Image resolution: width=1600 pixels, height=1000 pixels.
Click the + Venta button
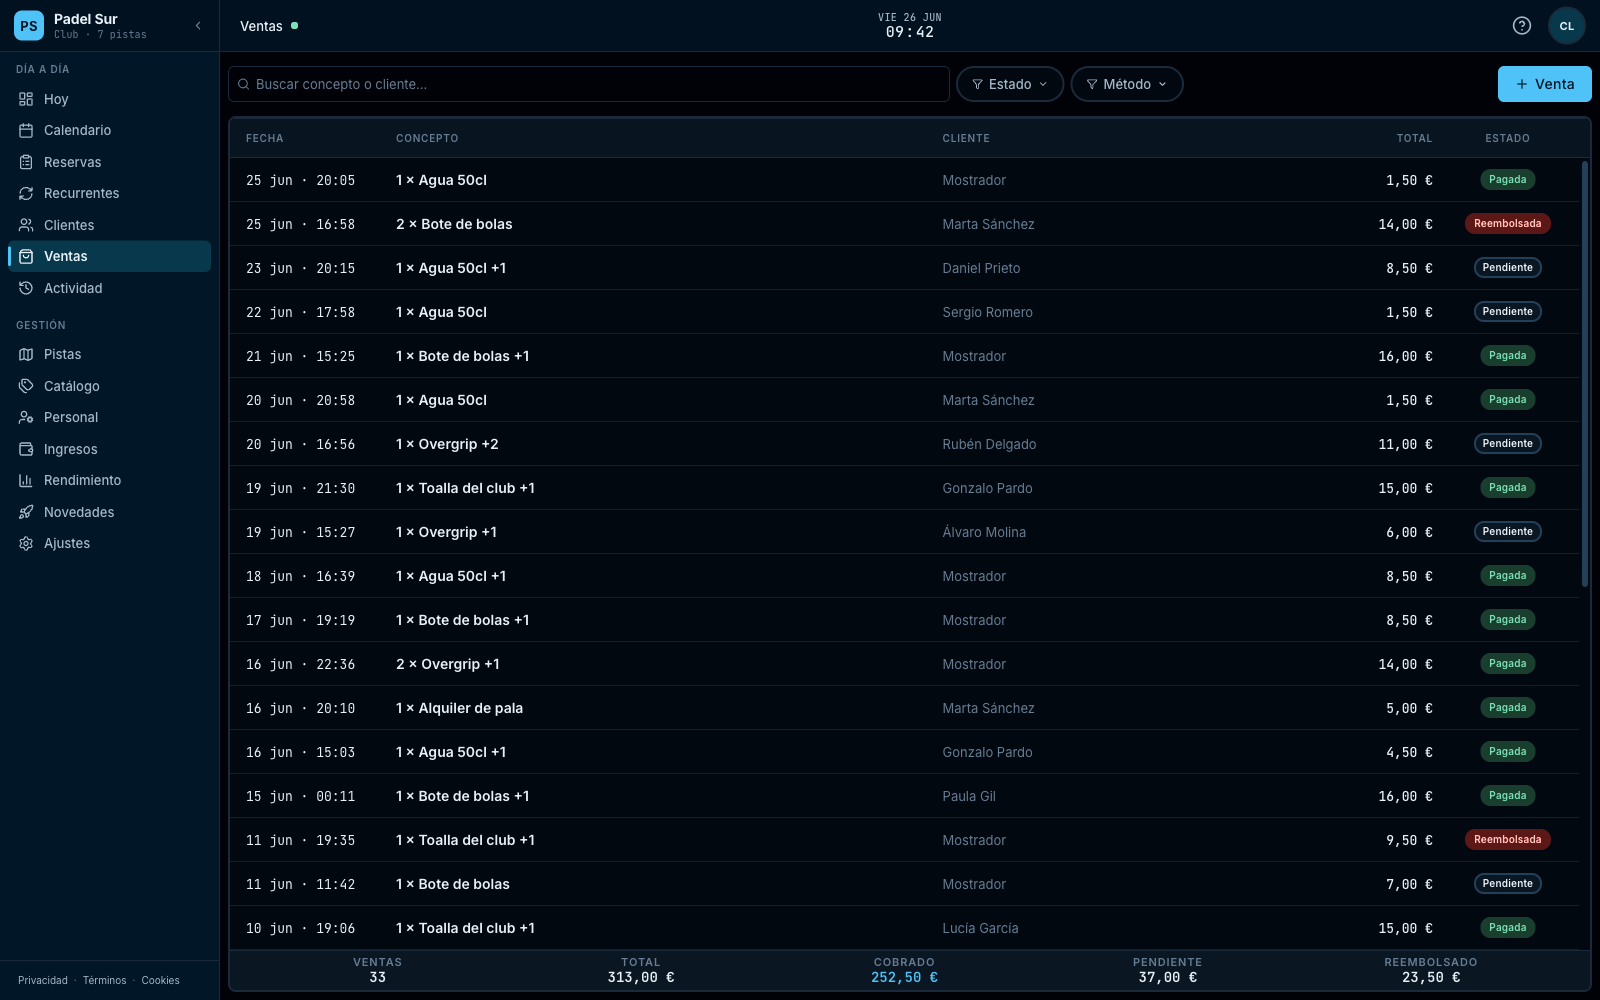click(1545, 84)
